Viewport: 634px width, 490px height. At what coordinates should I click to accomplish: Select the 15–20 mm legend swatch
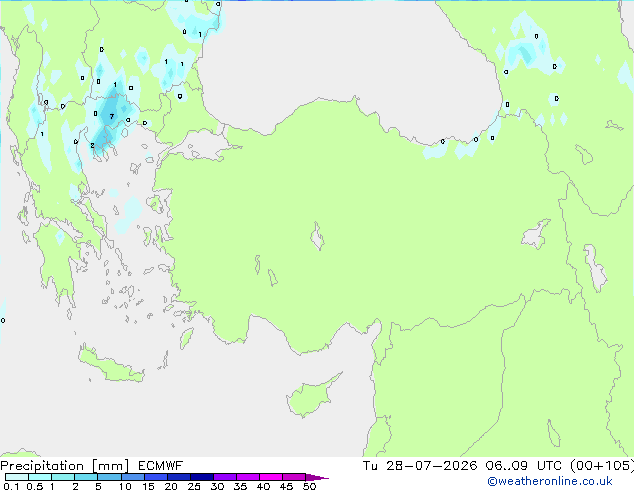156,477
